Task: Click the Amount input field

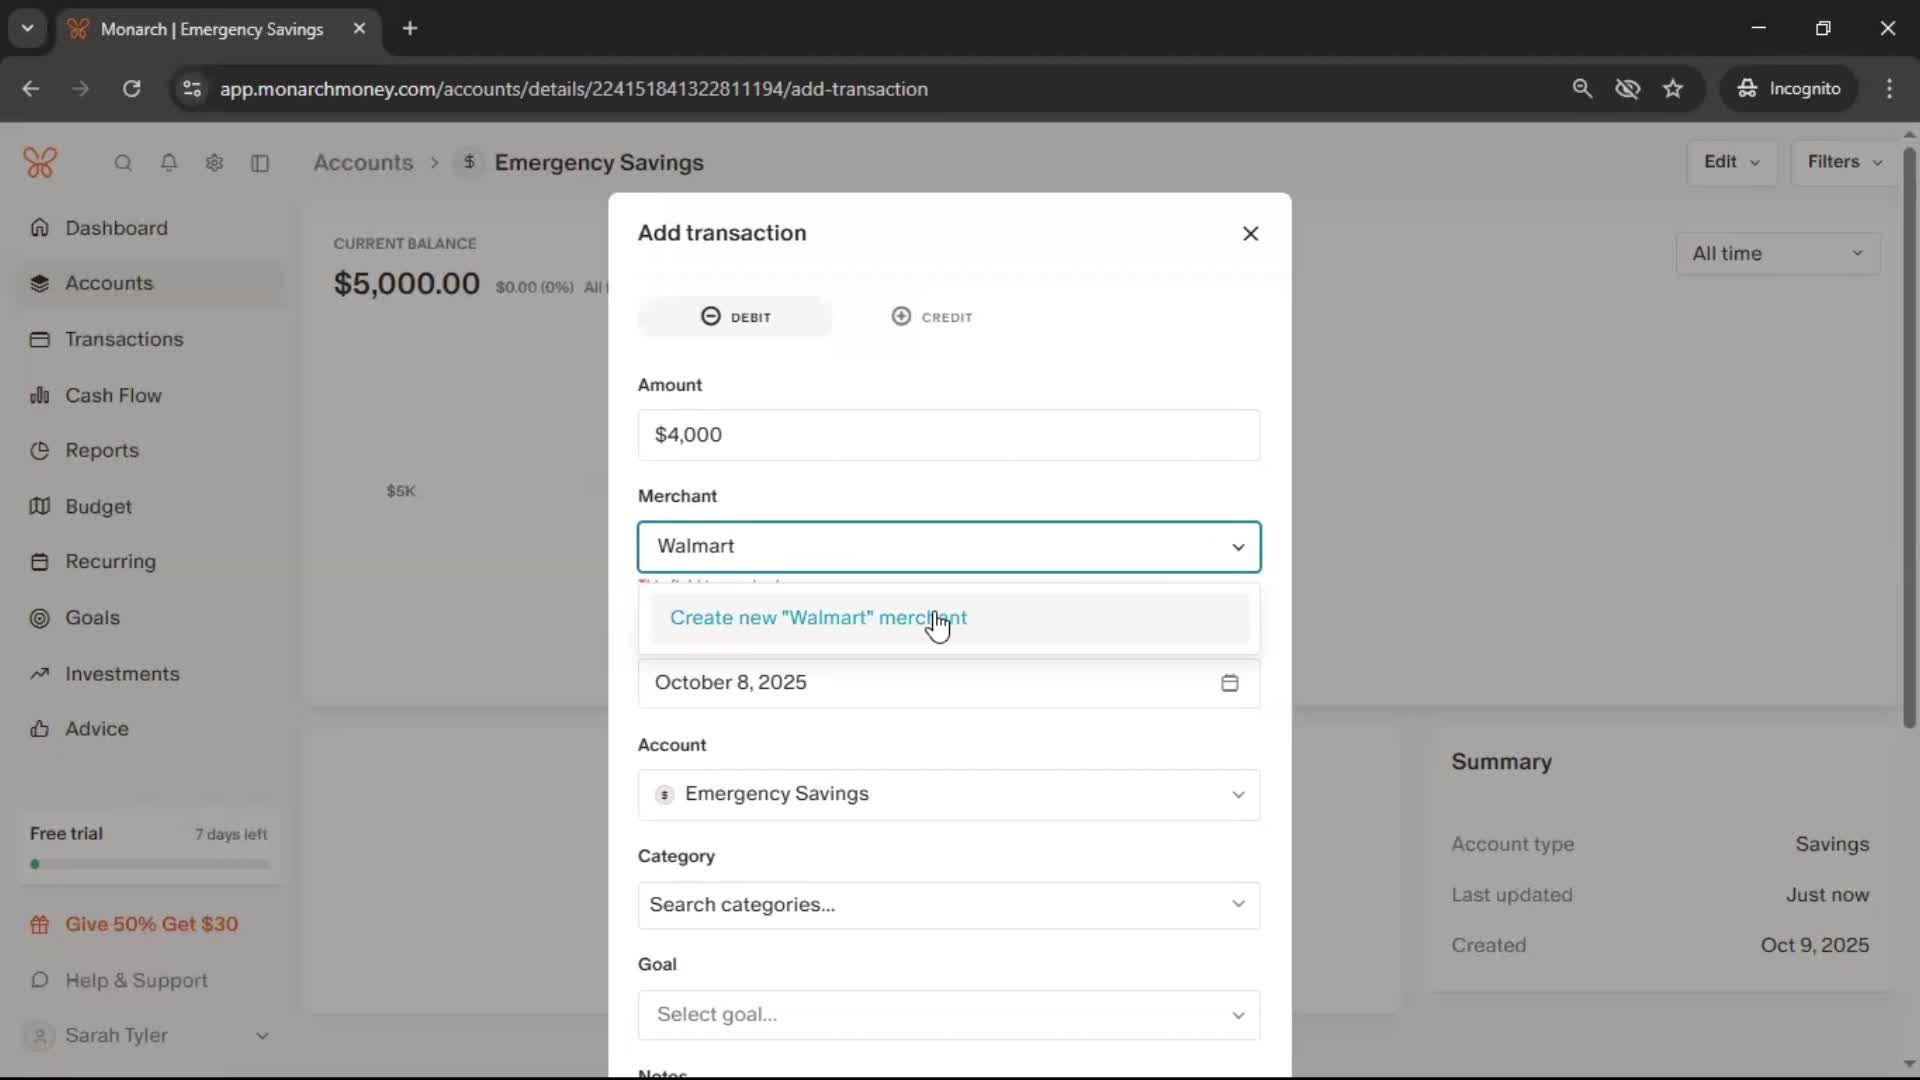Action: tap(948, 435)
